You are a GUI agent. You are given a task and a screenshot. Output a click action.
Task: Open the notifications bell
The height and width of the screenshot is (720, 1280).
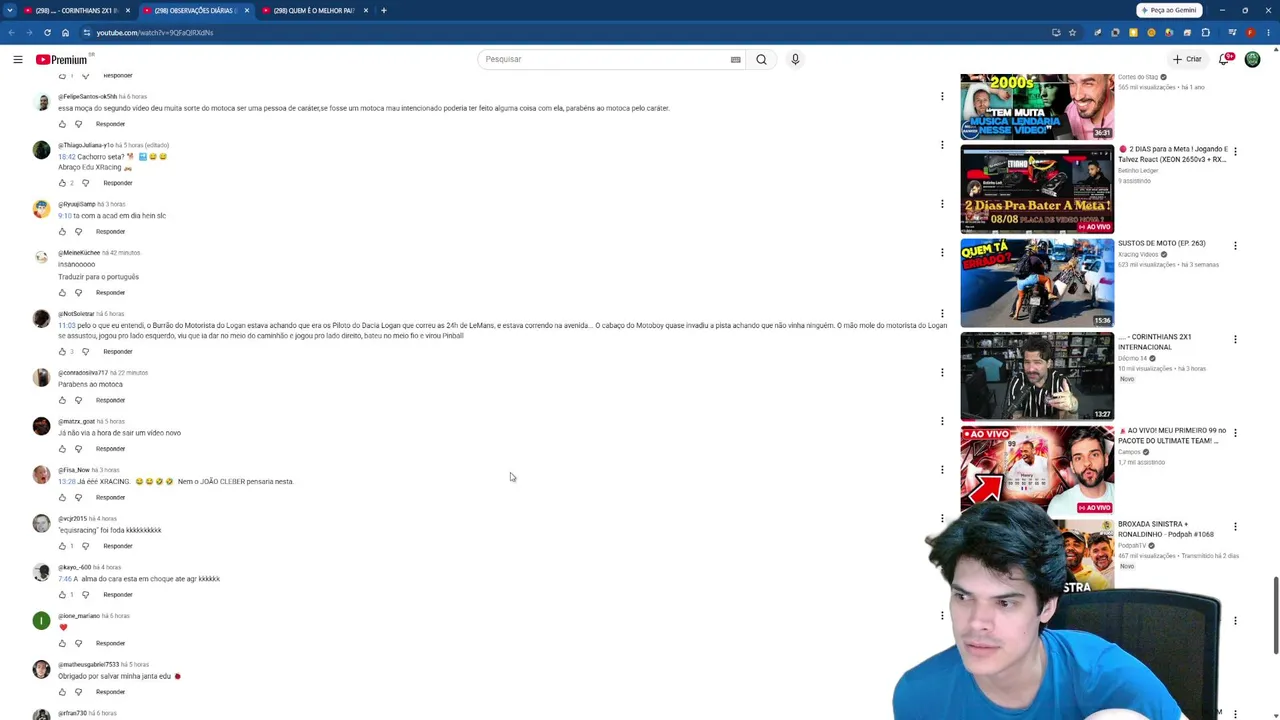[1223, 59]
